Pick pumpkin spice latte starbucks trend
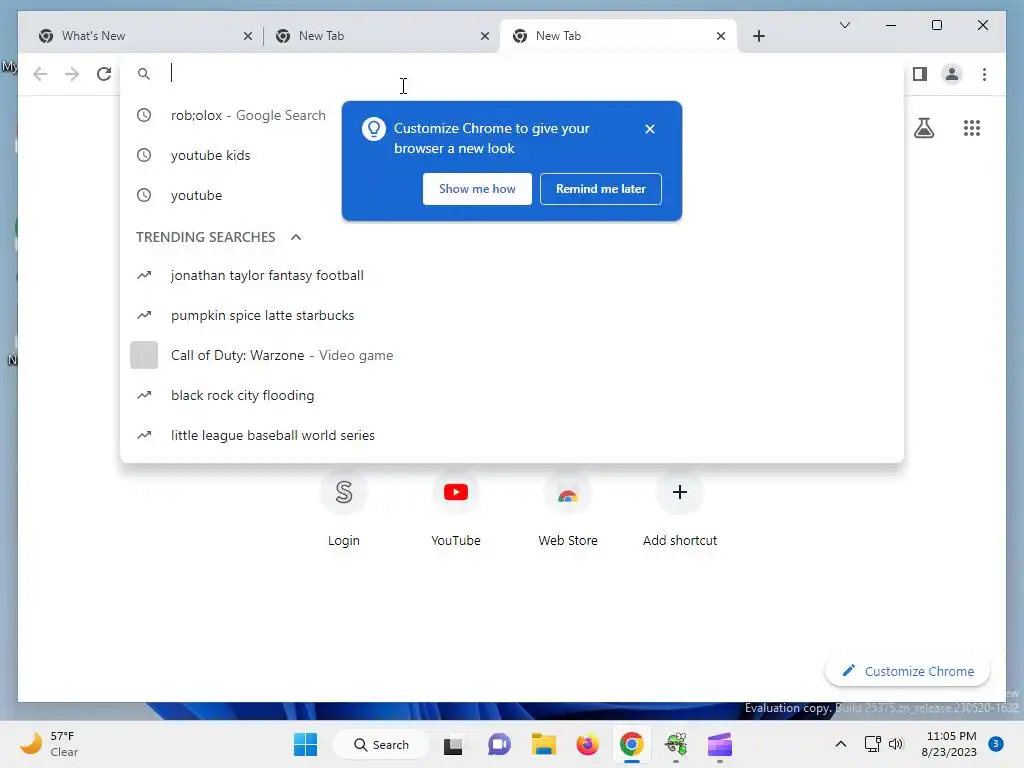 pos(512,315)
